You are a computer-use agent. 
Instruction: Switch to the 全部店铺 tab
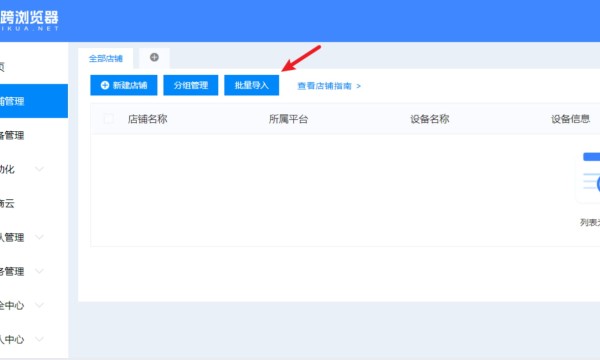pos(106,59)
